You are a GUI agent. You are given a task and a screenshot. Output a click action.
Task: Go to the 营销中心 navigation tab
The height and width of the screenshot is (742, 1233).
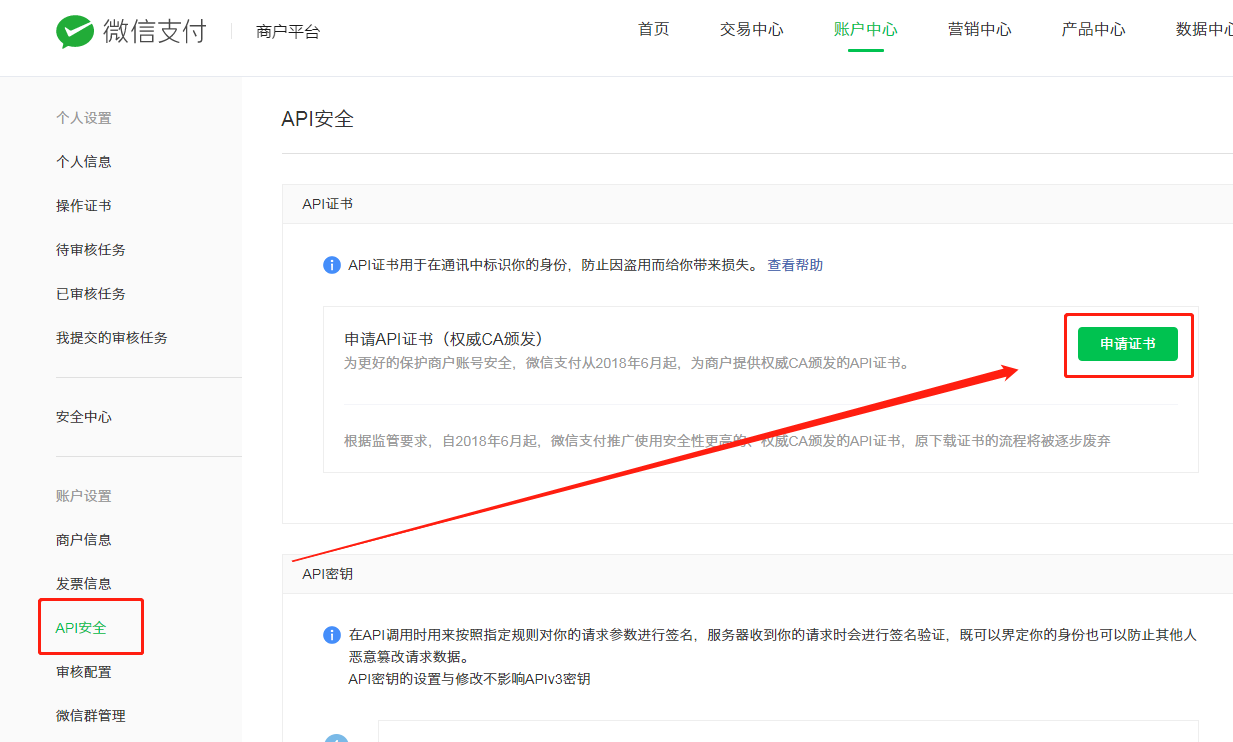[979, 30]
